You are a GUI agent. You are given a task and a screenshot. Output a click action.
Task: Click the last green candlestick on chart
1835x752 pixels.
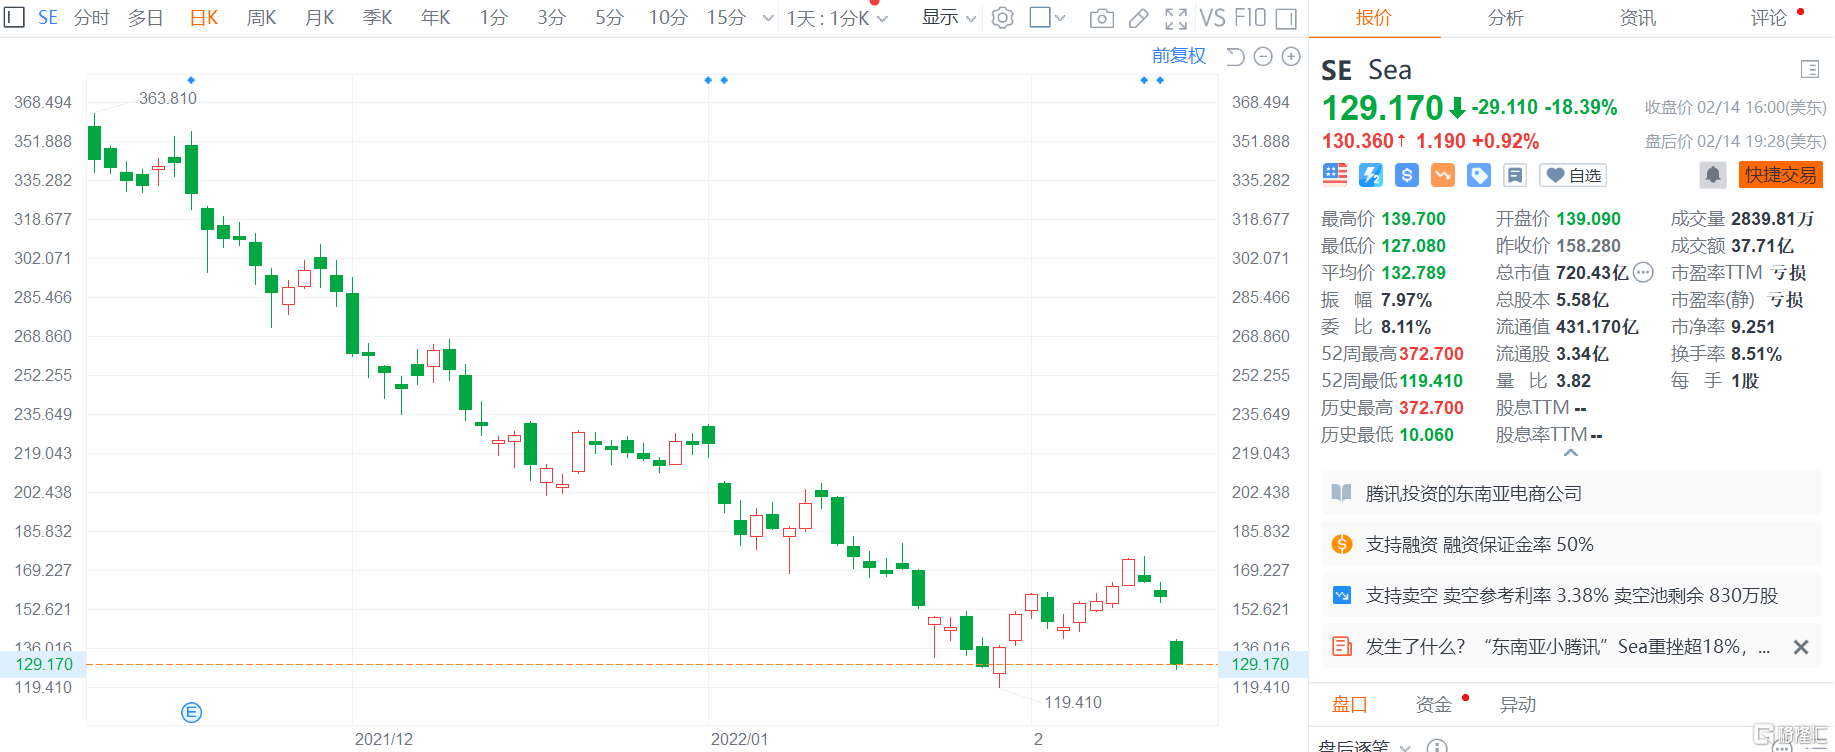click(x=1176, y=653)
